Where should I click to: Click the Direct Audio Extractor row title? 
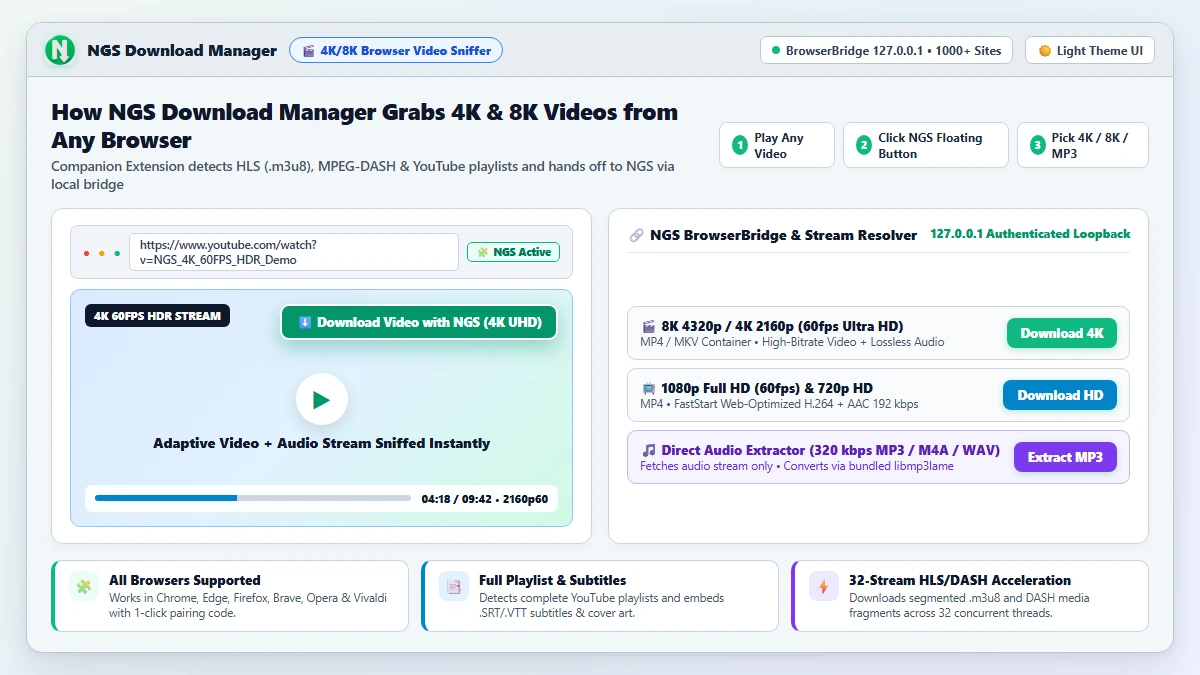[830, 450]
